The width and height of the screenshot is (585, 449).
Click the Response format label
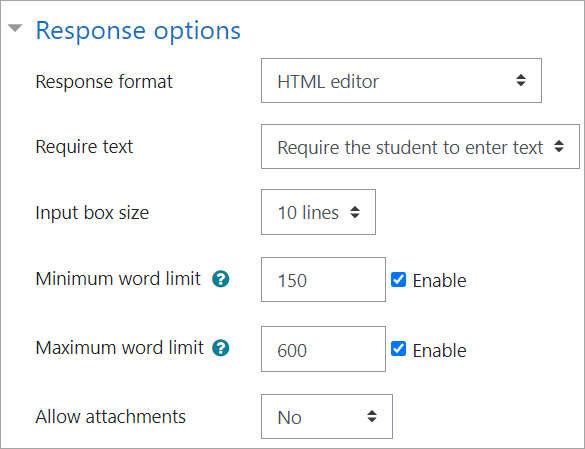(x=104, y=82)
